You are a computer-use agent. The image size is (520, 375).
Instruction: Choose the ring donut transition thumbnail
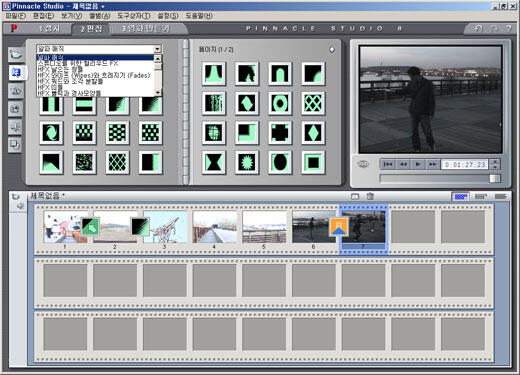(280, 103)
